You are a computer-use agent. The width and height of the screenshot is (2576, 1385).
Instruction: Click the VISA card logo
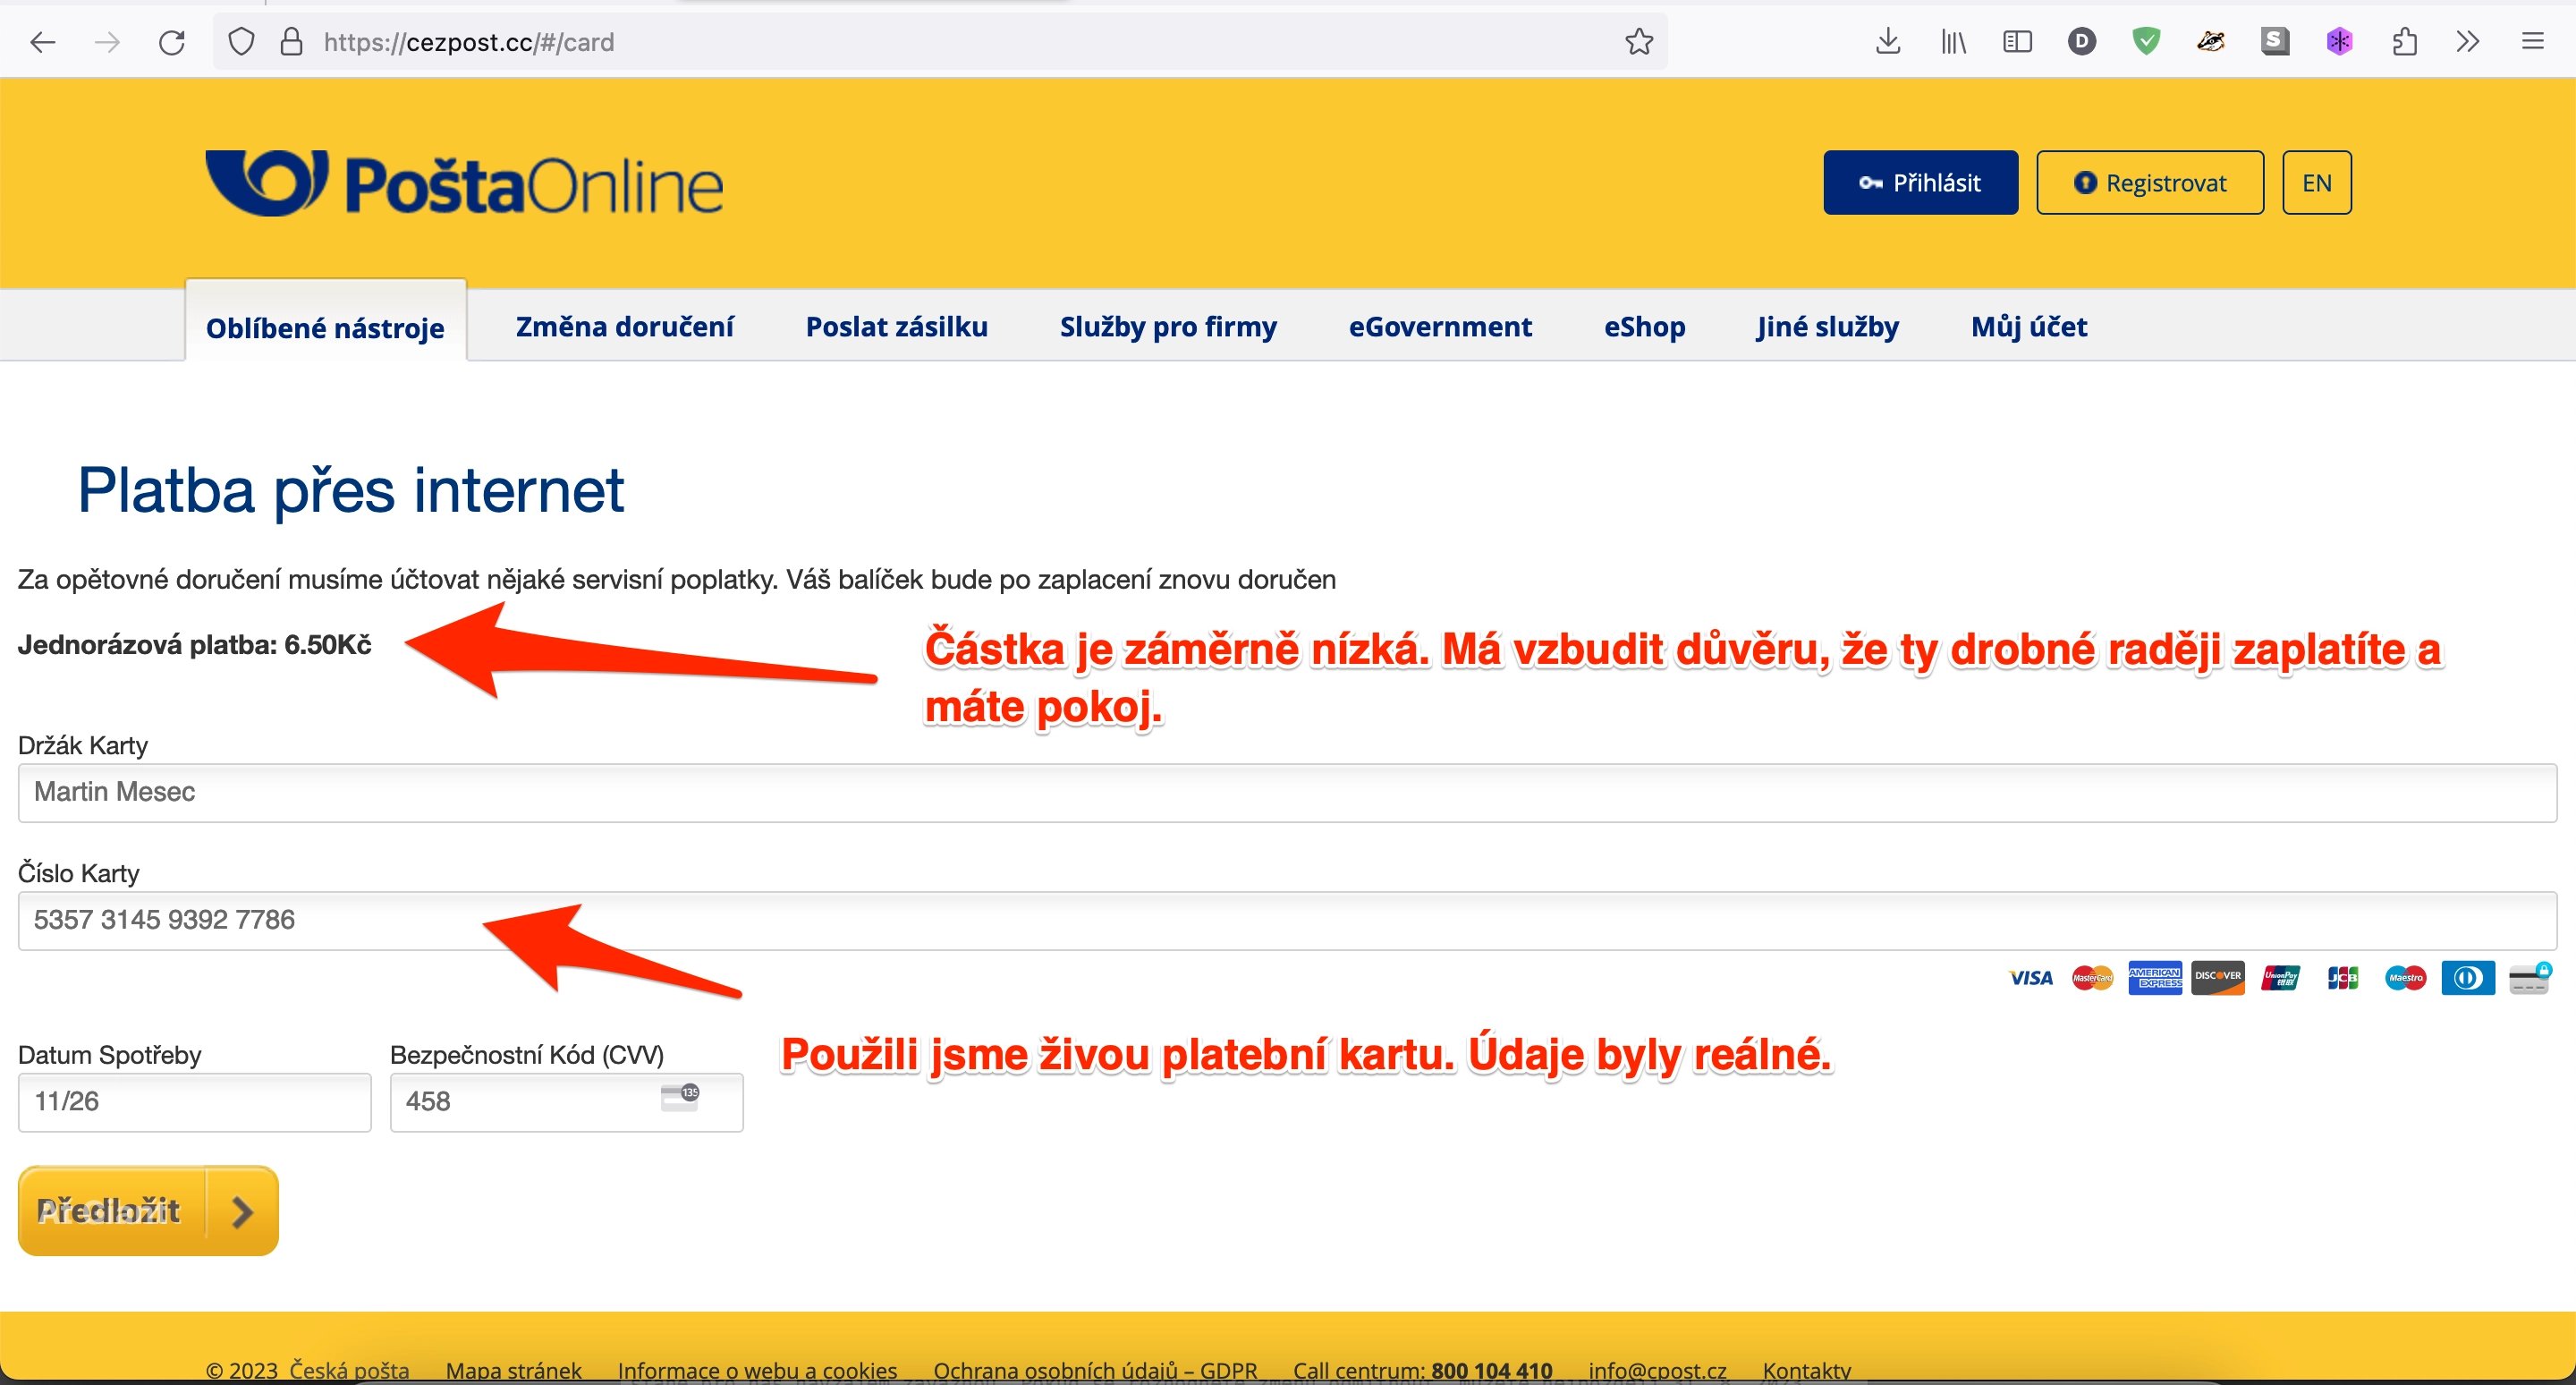pyautogui.click(x=2030, y=978)
